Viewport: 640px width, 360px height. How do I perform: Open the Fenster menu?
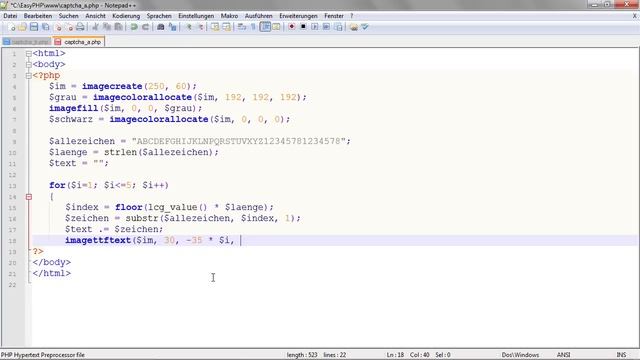click(334, 16)
